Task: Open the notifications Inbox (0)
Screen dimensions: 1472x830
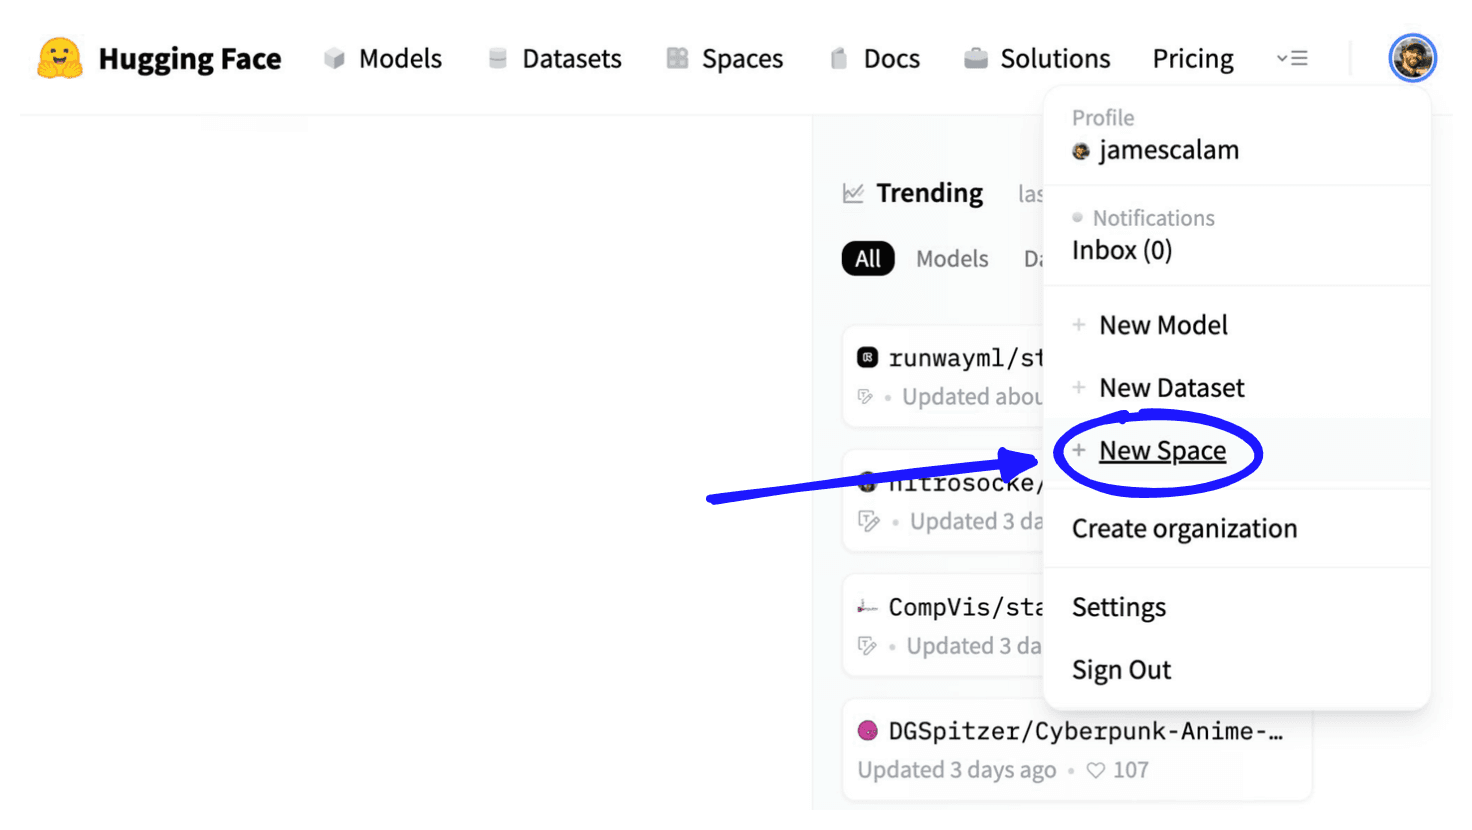Action: (1121, 250)
